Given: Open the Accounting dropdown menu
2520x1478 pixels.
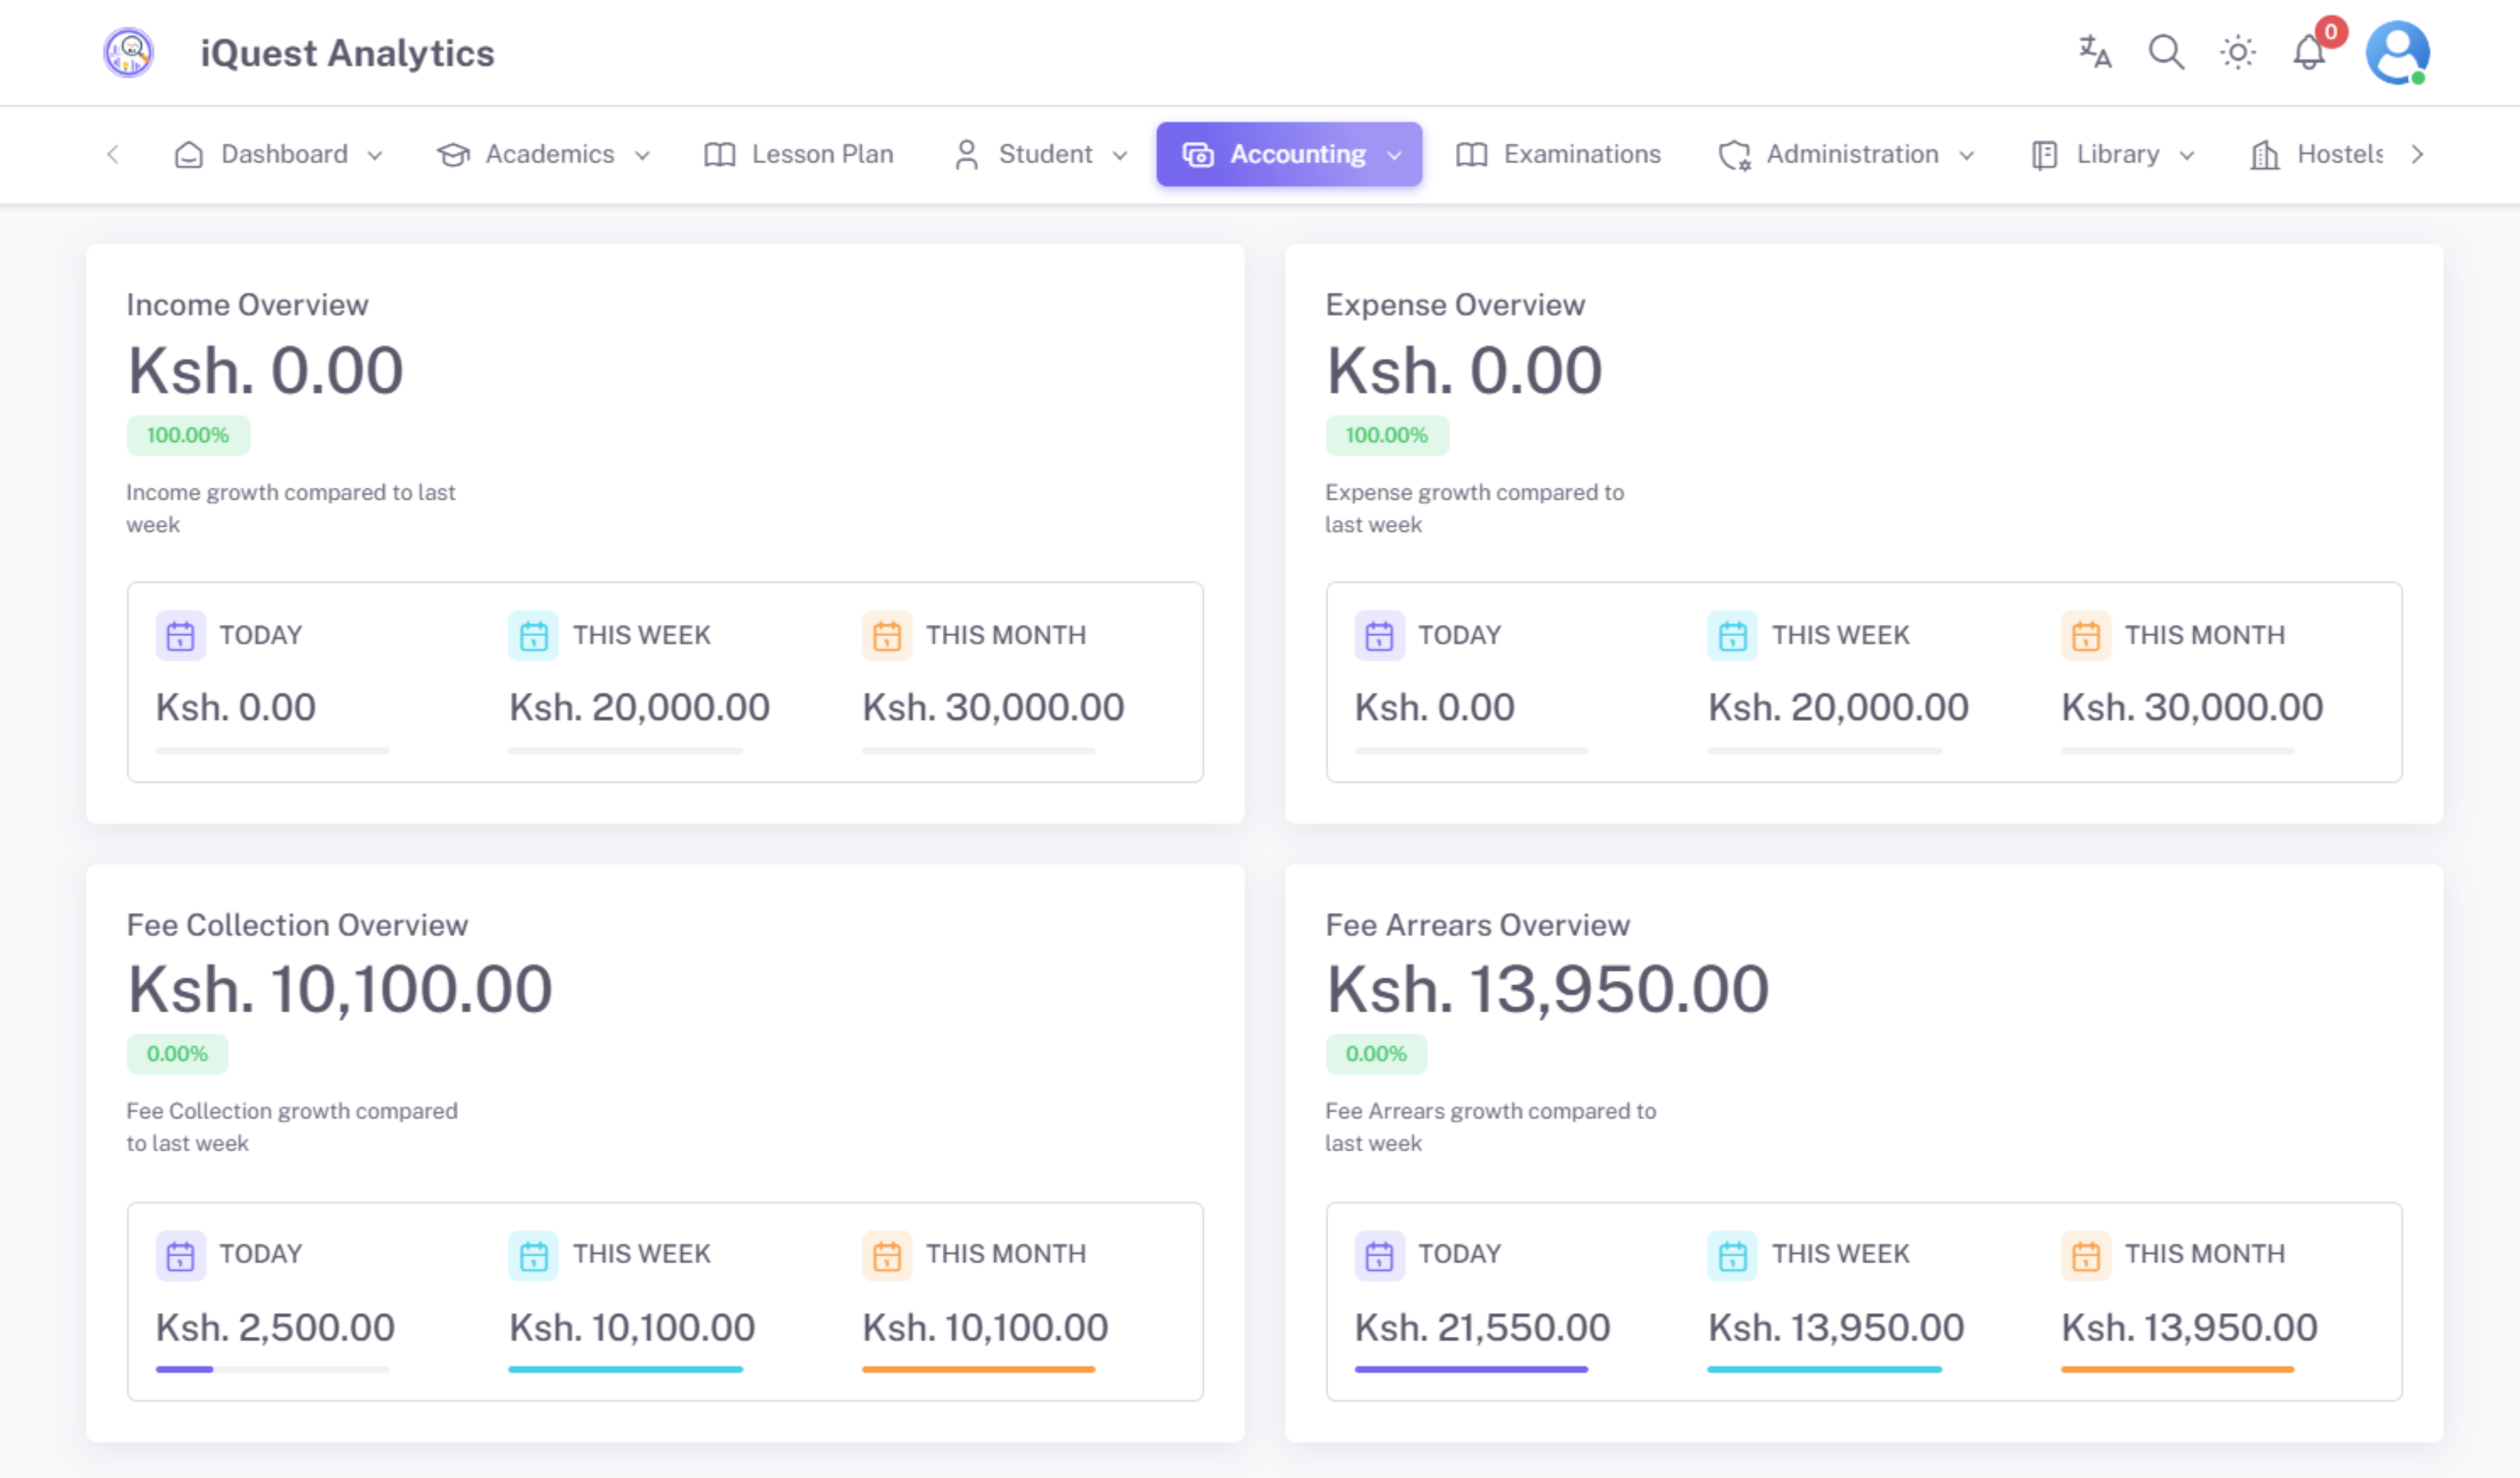Looking at the screenshot, I should [x=1289, y=155].
